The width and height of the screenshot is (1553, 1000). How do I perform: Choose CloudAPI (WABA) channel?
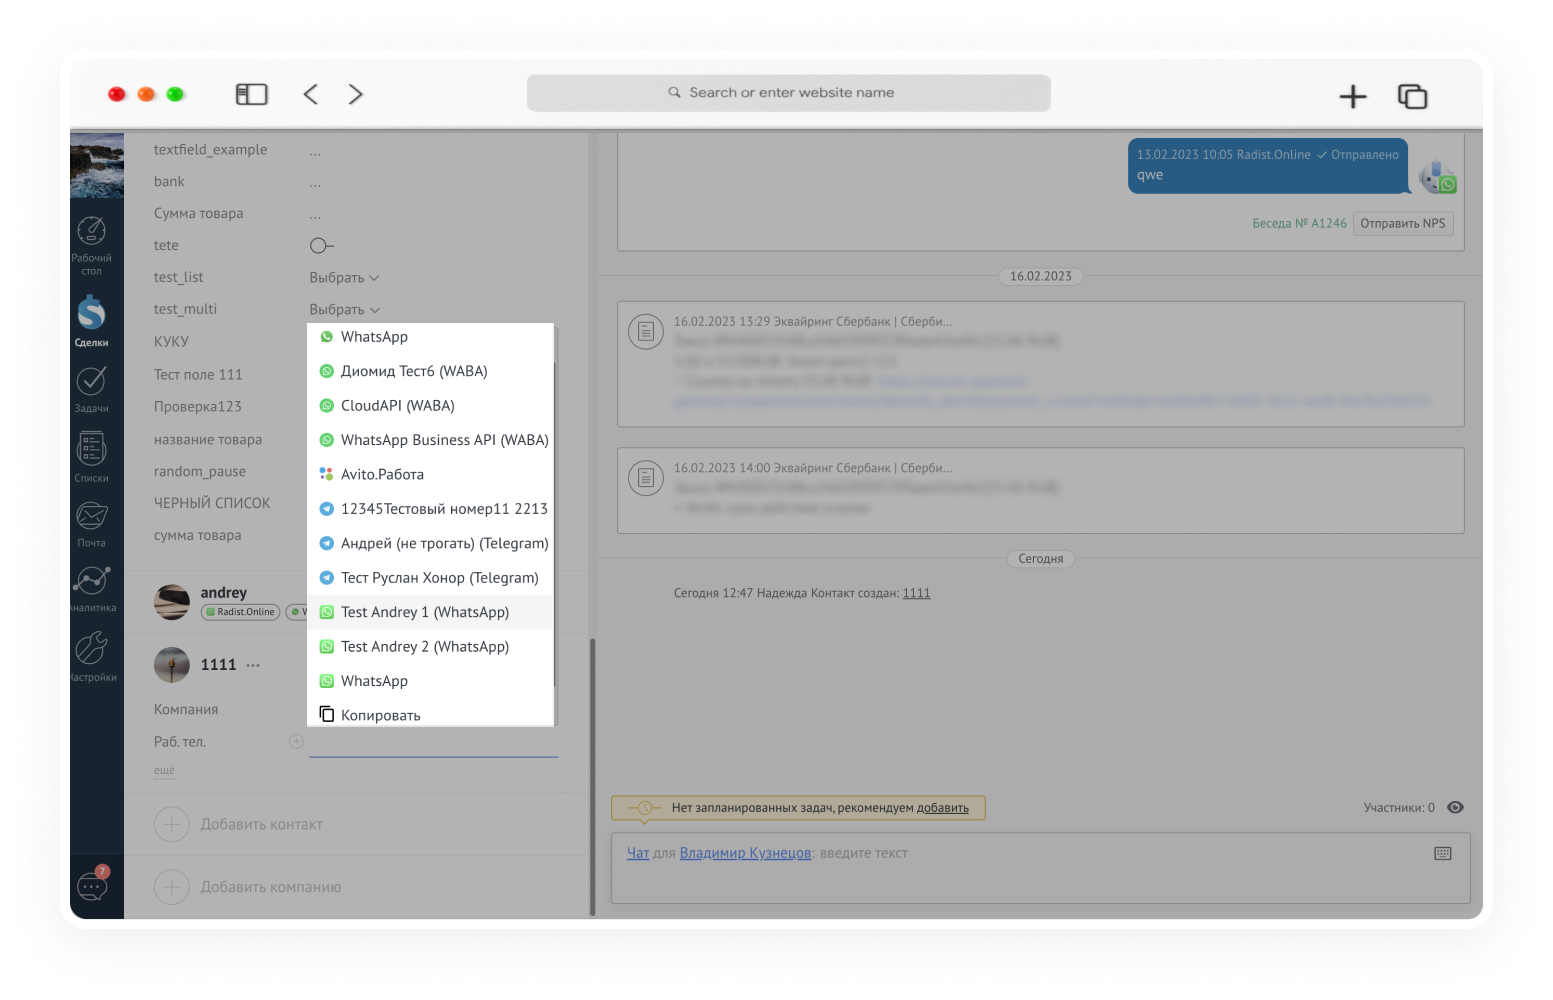430,405
